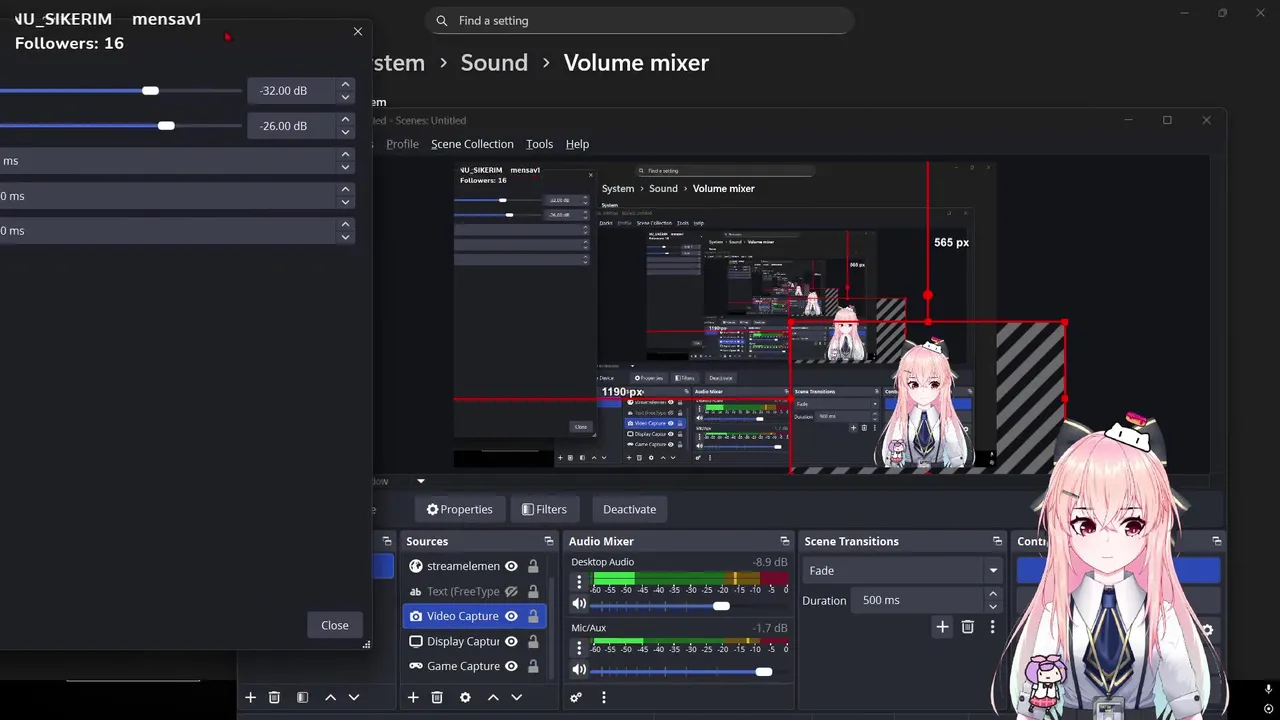Move selected scene down
This screenshot has width=1280, height=720.
click(354, 697)
